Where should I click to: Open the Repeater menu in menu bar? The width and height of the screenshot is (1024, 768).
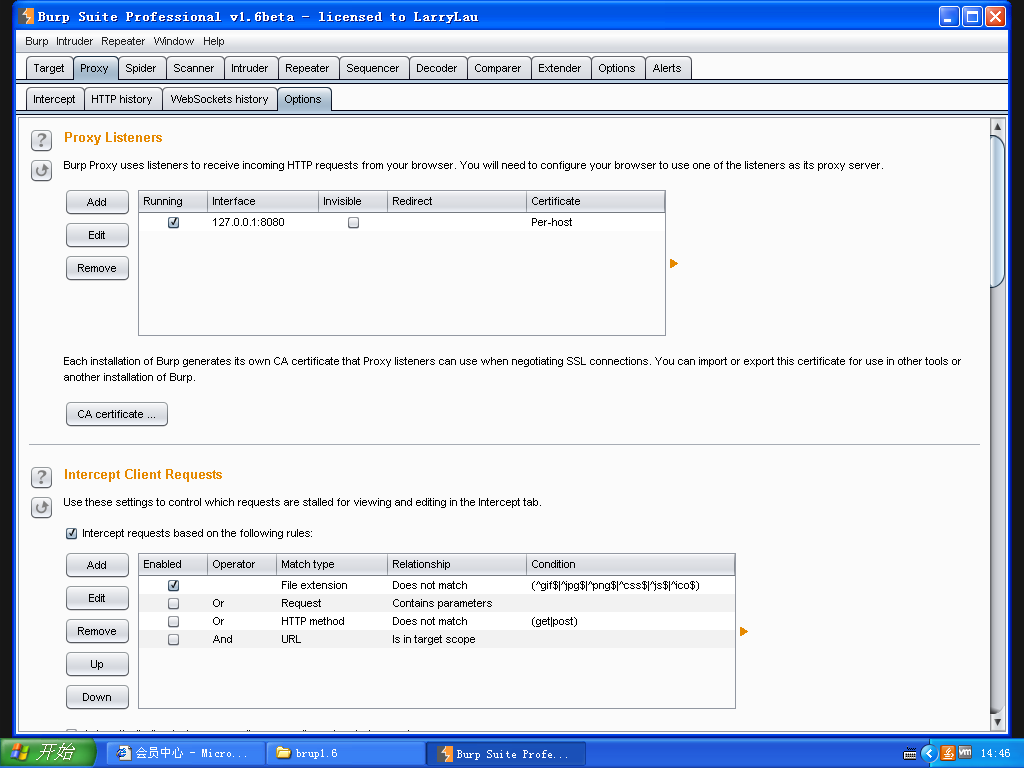[x=123, y=41]
